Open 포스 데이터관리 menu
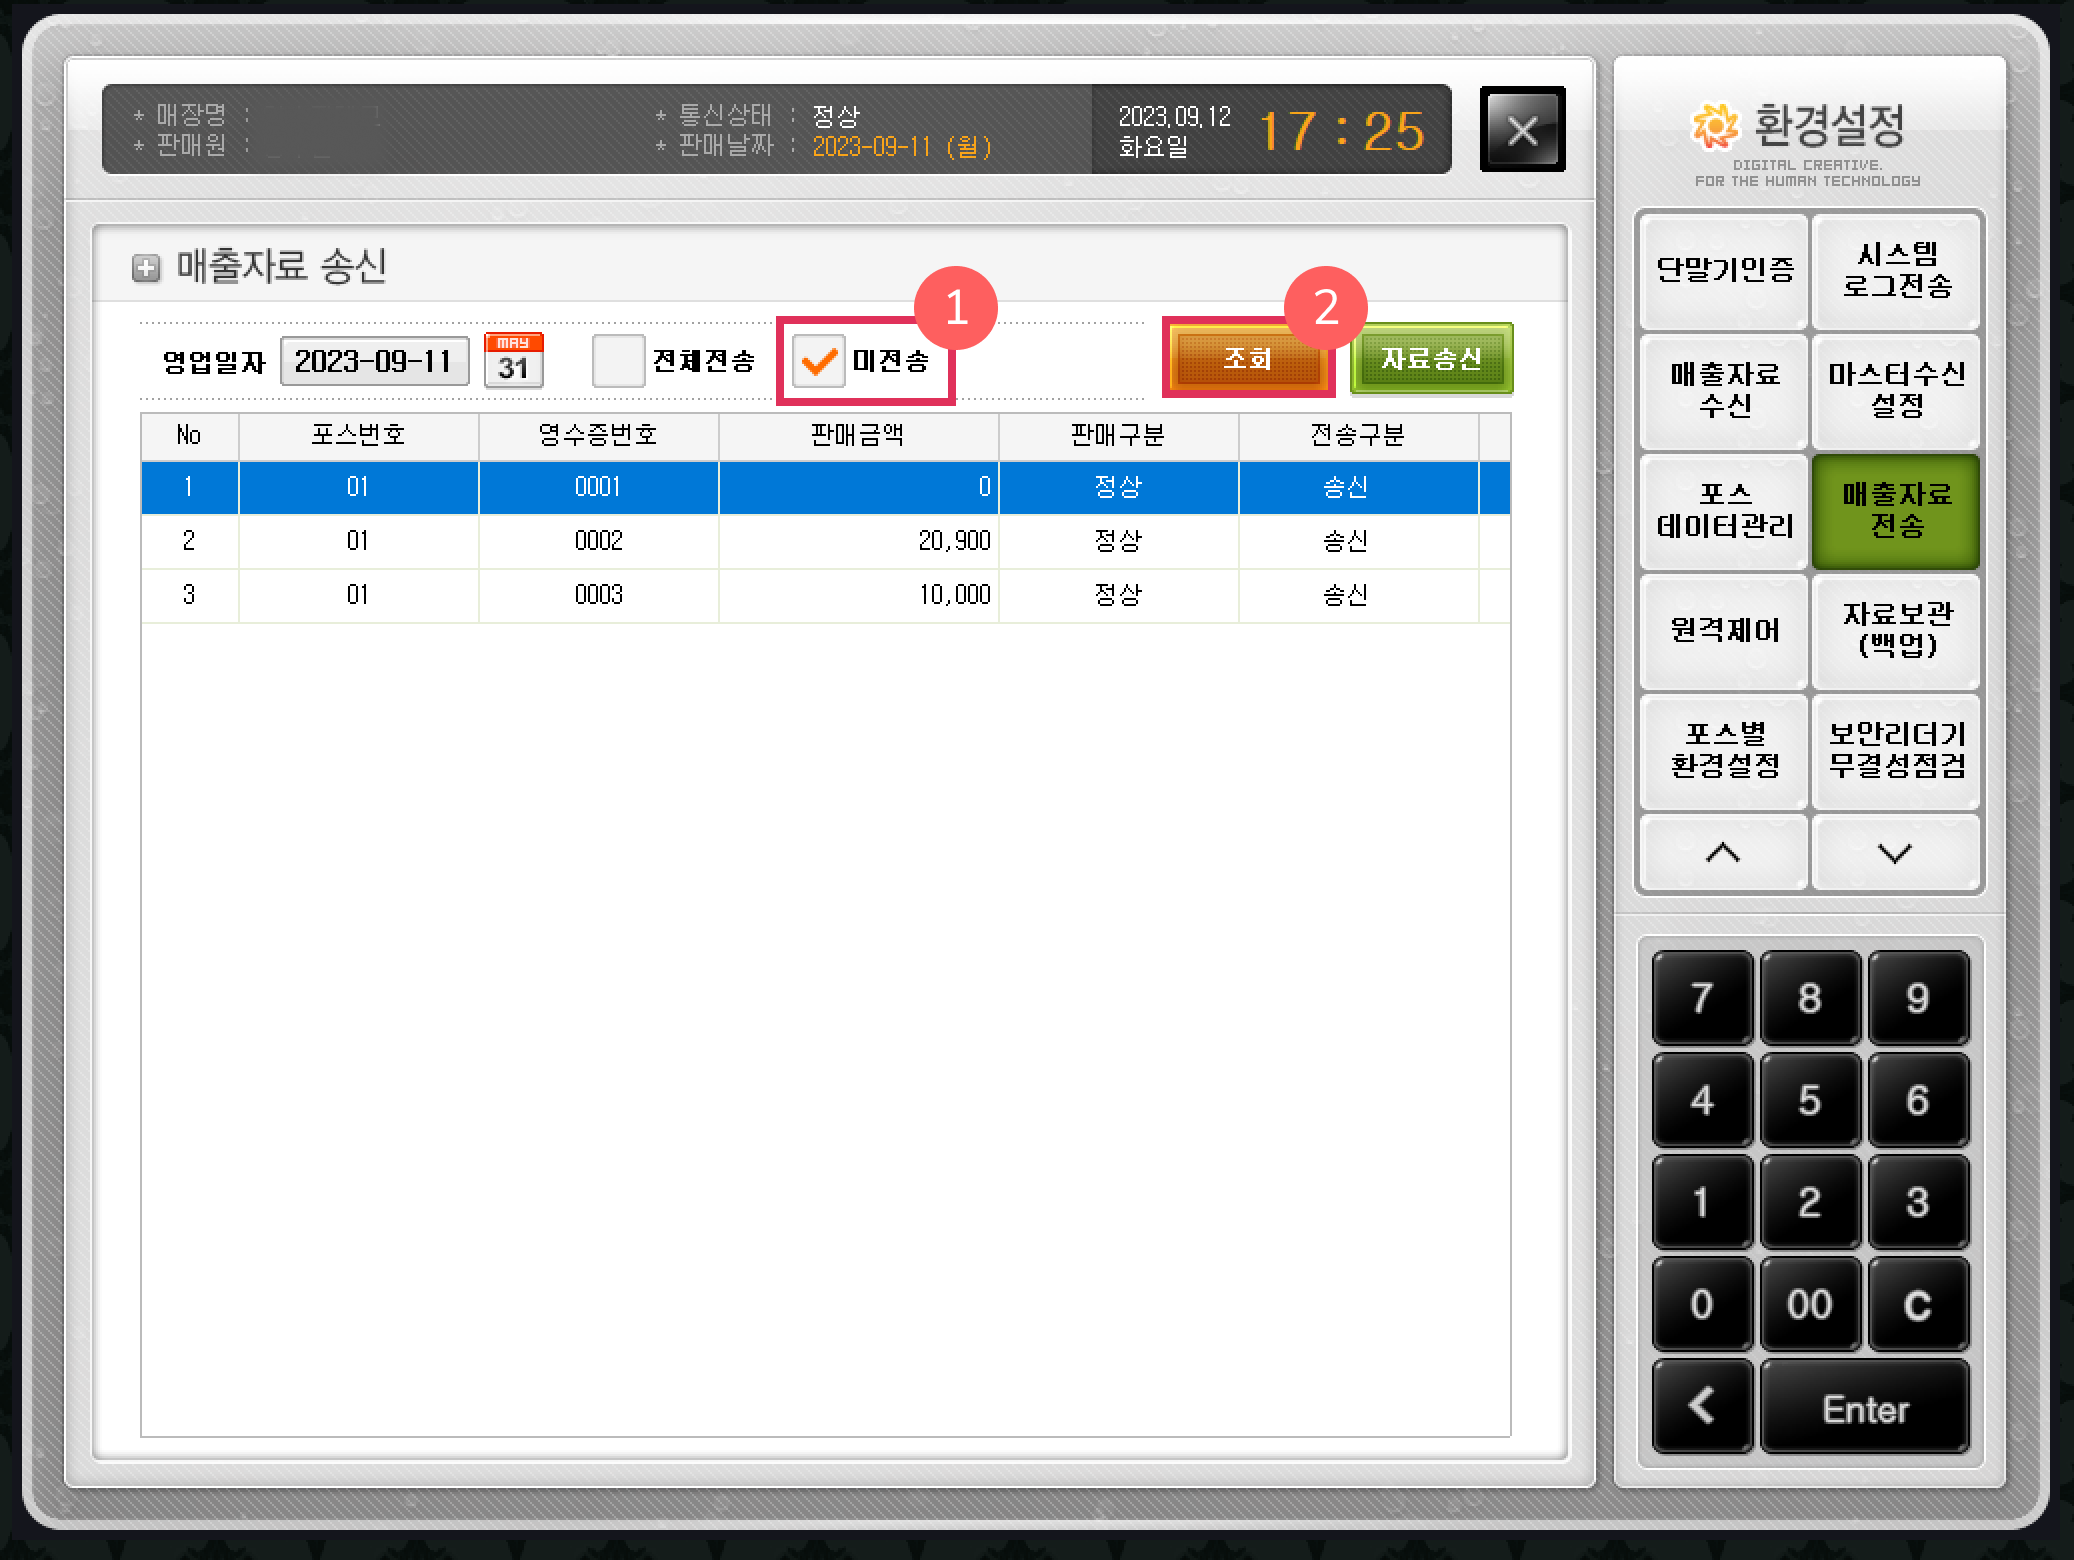 1724,510
